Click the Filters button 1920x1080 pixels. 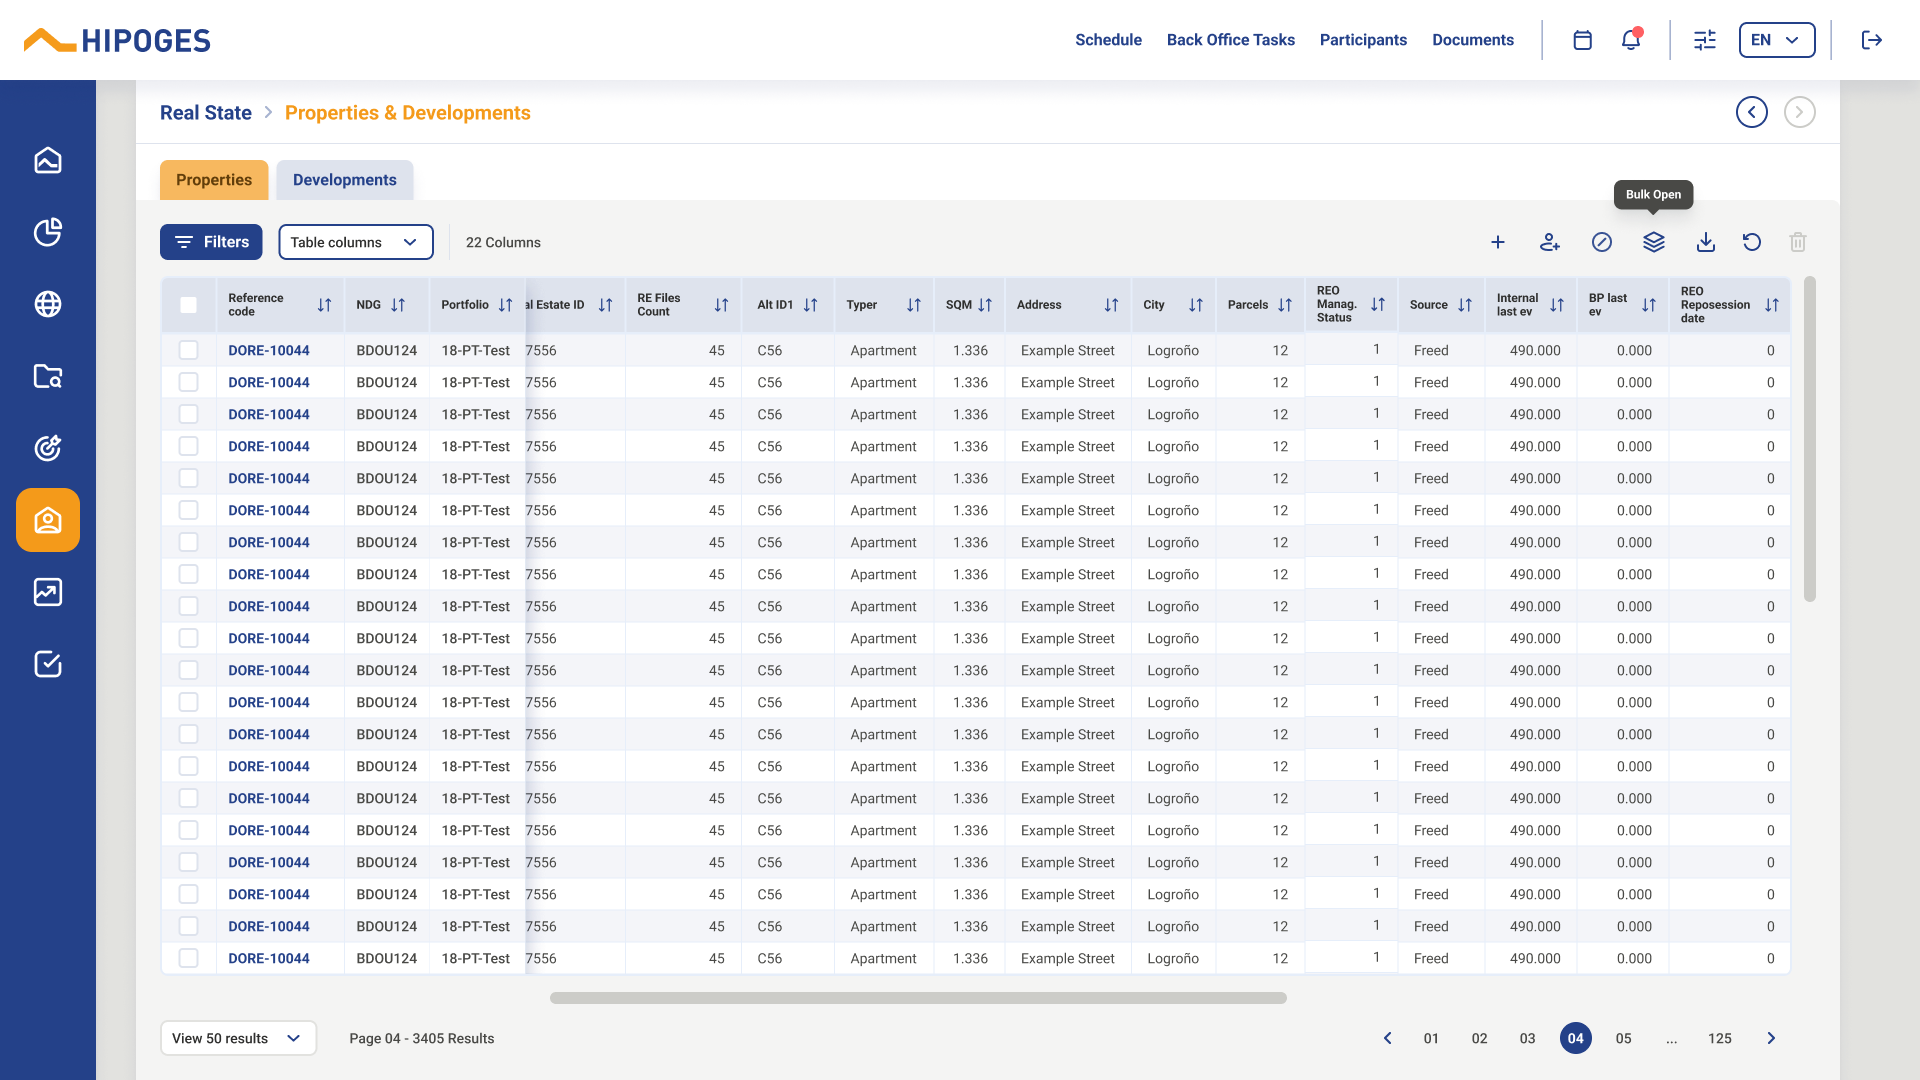pos(211,242)
